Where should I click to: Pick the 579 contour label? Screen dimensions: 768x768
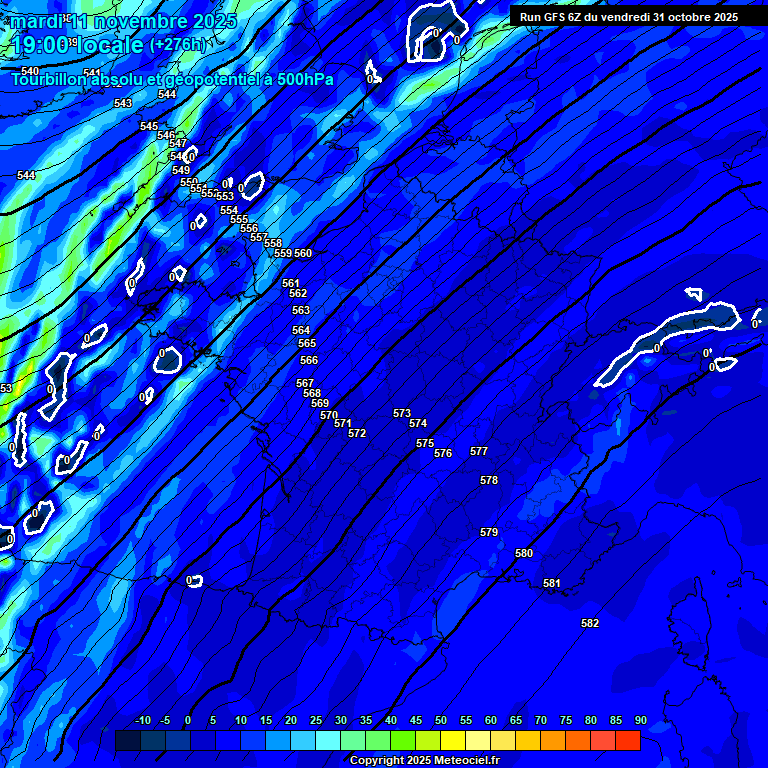[489, 533]
